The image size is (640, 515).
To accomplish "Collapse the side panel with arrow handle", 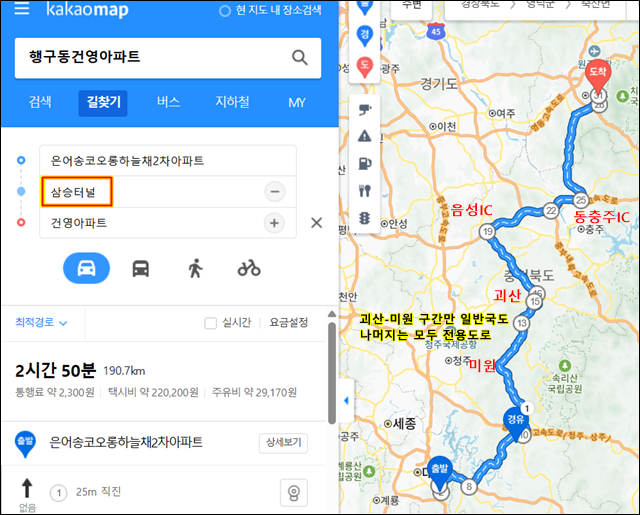I will pyautogui.click(x=346, y=400).
